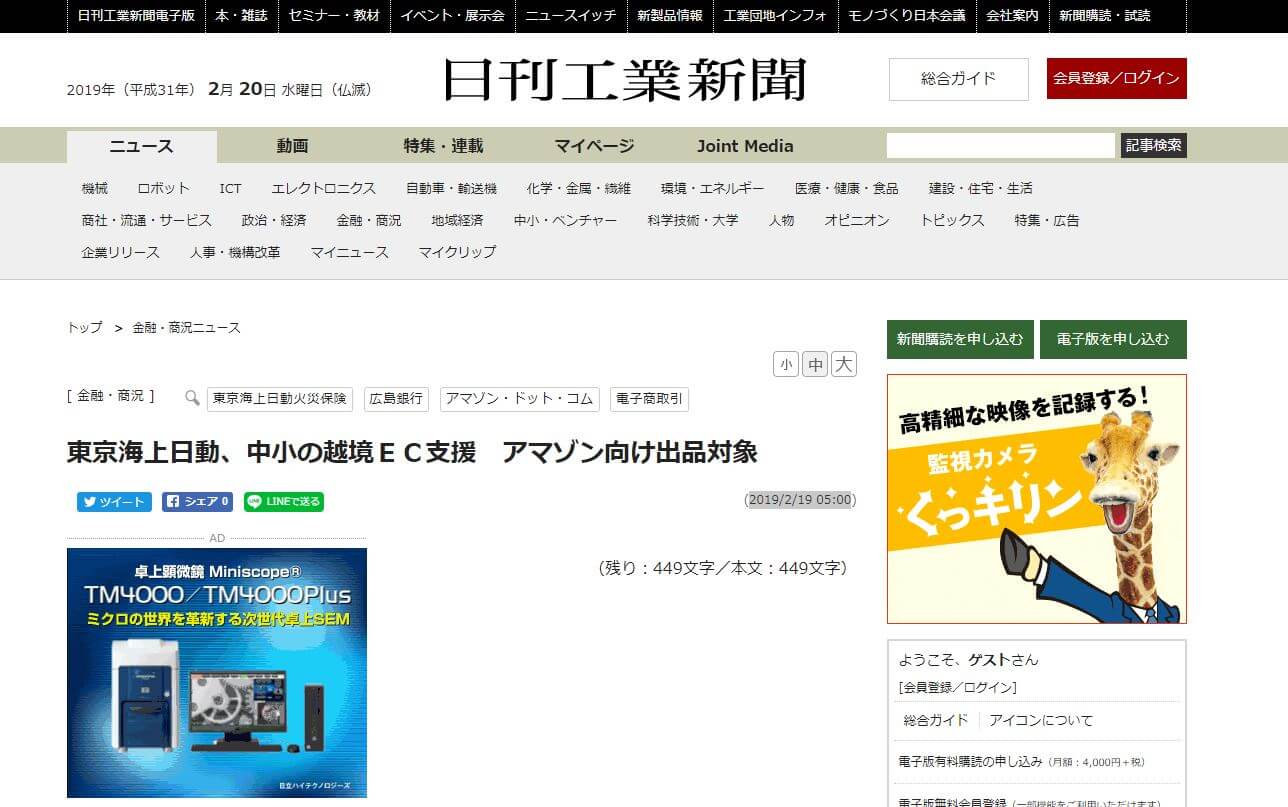Select 金融・商況 category in submenu

(x=369, y=220)
